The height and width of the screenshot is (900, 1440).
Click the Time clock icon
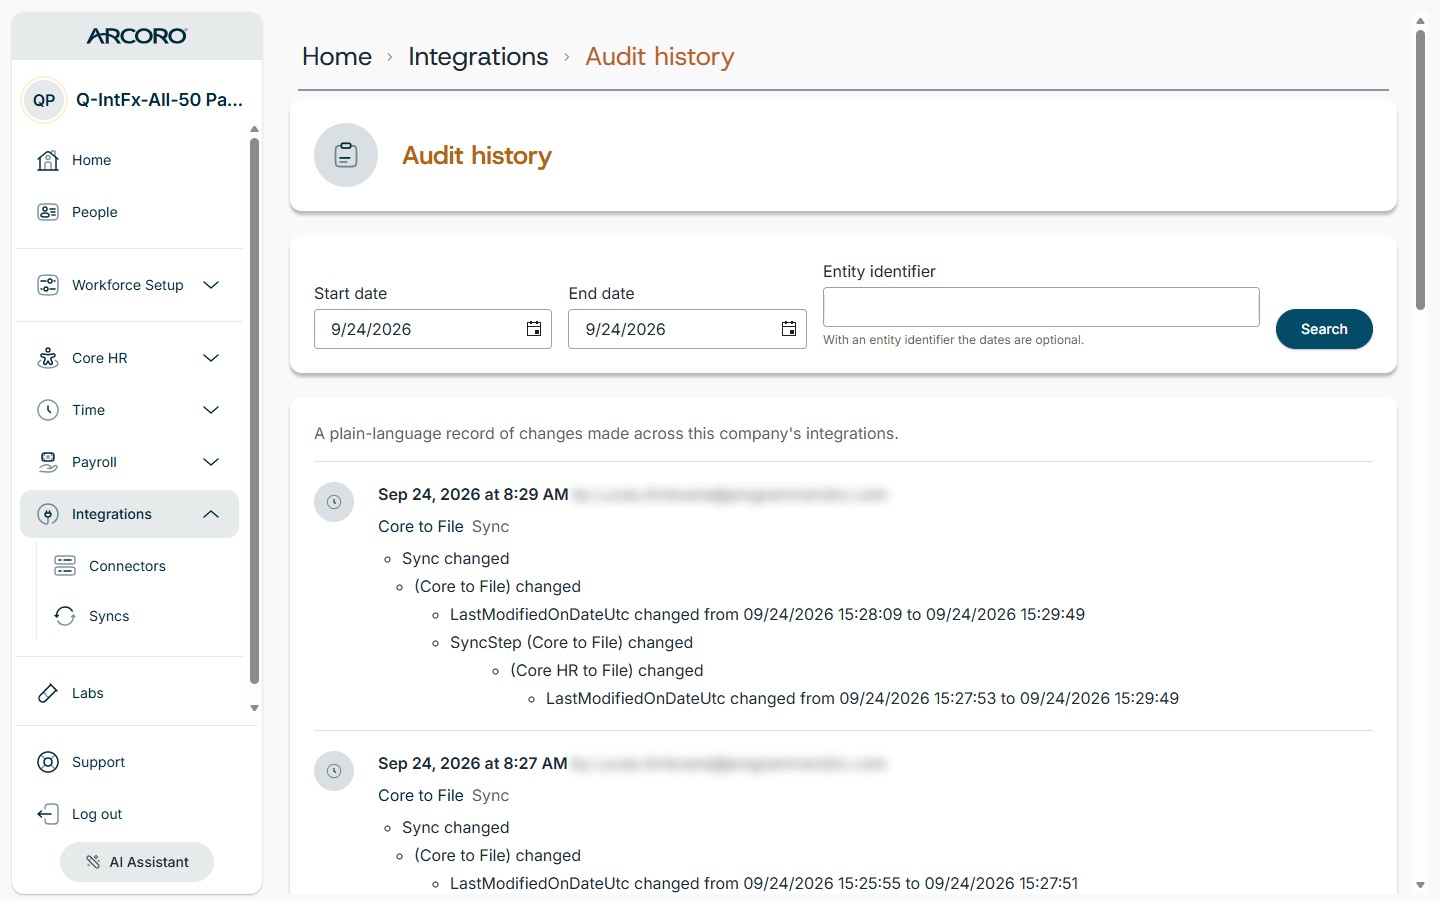48,410
